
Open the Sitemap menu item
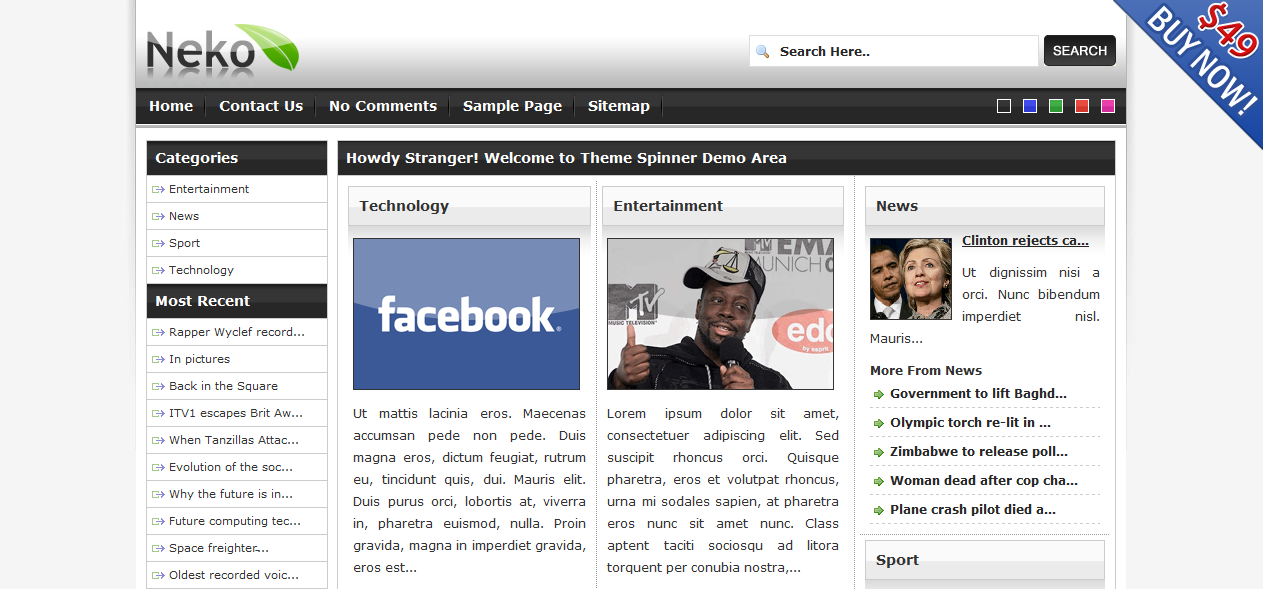tap(619, 106)
